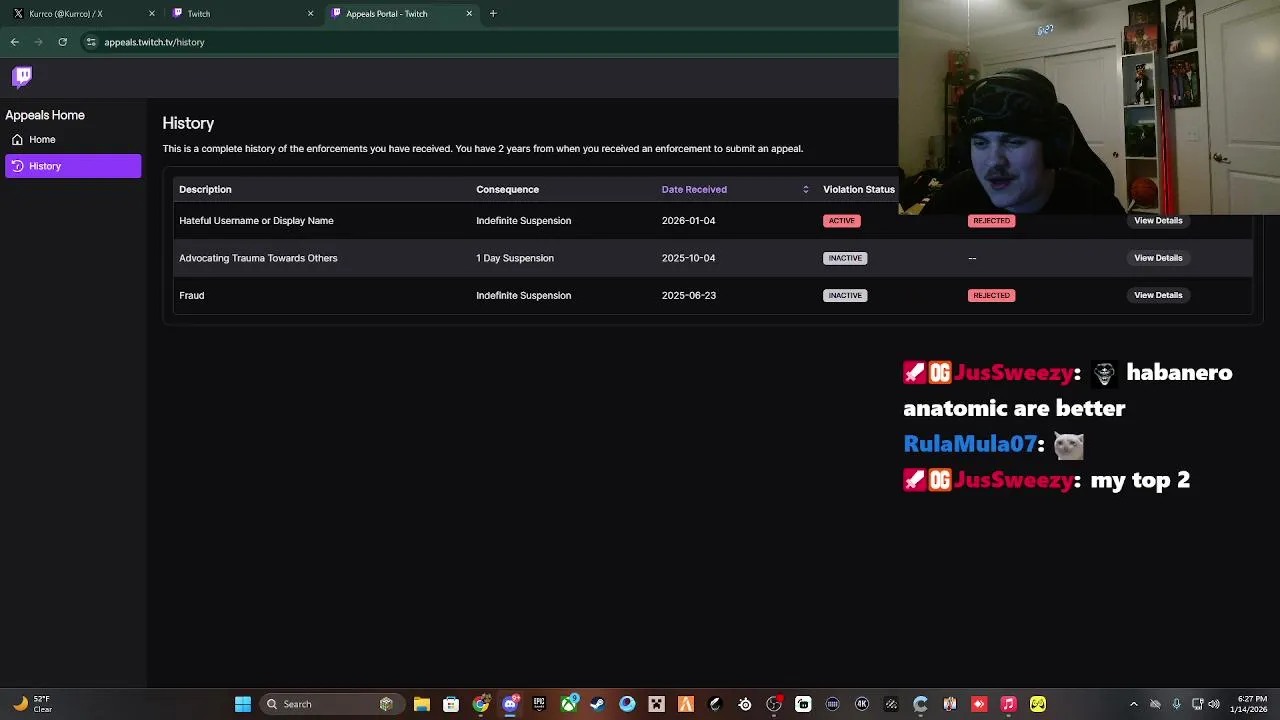Open Discord from the taskbar
This screenshot has width=1280, height=720.
[x=510, y=704]
